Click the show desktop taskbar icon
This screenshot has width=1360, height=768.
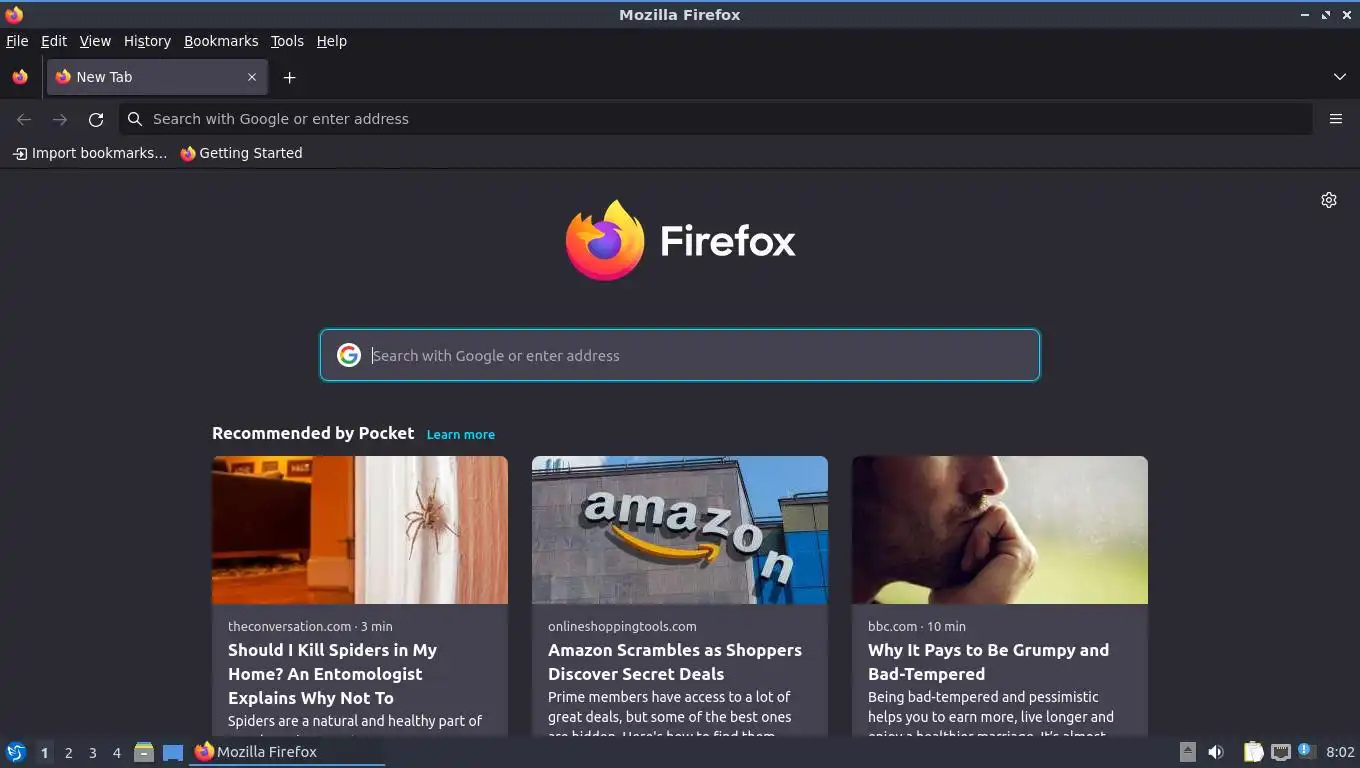[x=173, y=752]
